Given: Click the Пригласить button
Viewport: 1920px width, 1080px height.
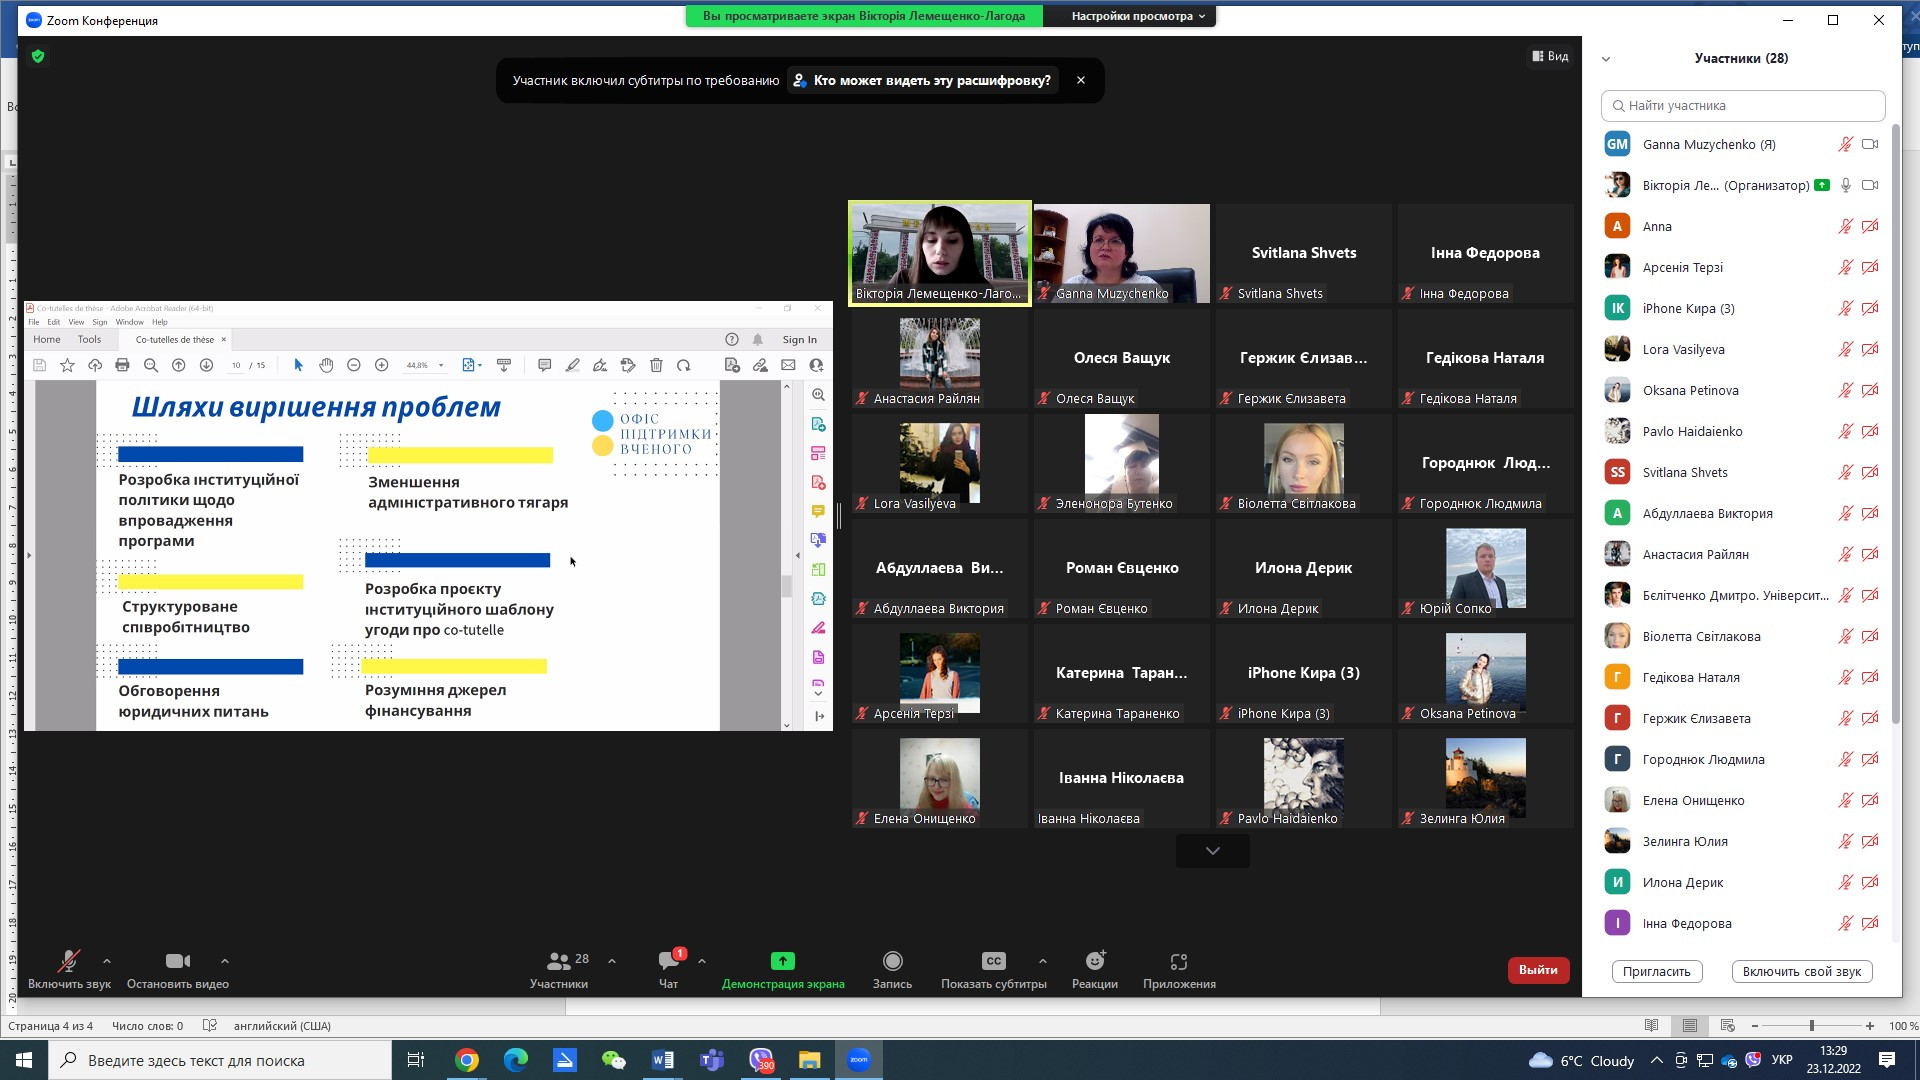Looking at the screenshot, I should point(1656,972).
